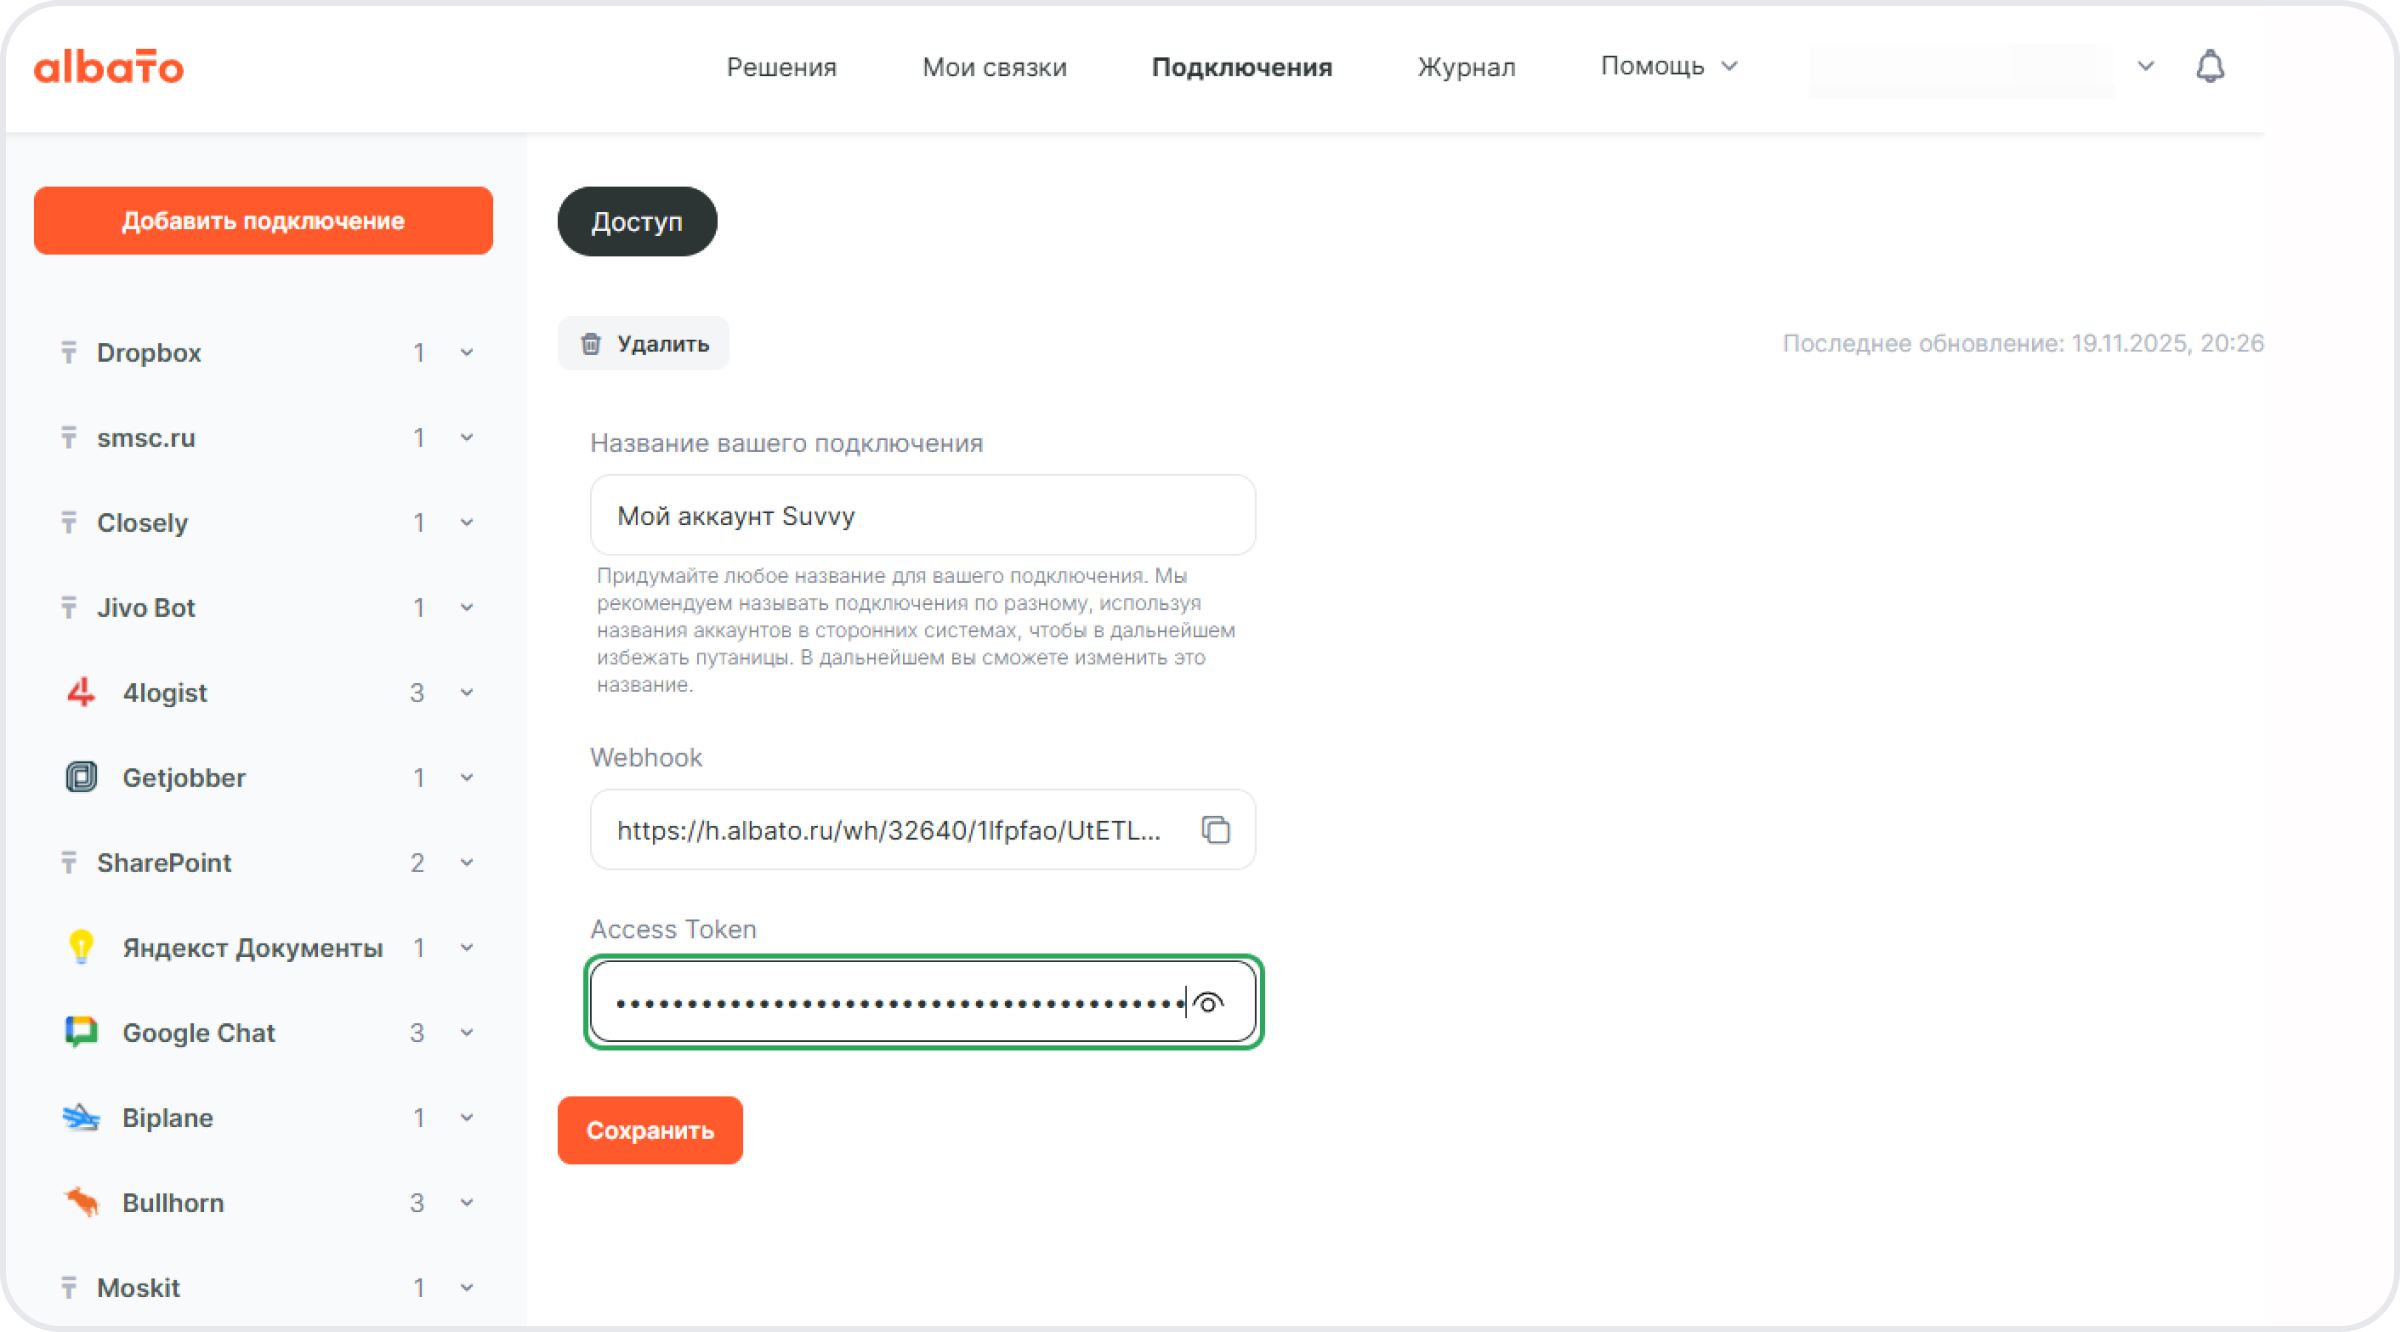Expand the SharePoint connections list
Image resolution: width=2400 pixels, height=1332 pixels.
[x=467, y=863]
